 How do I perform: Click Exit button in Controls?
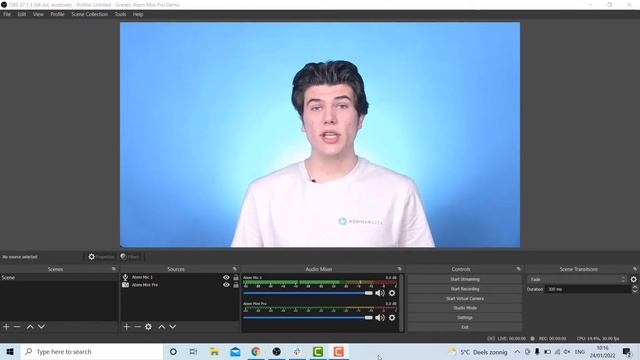click(465, 327)
